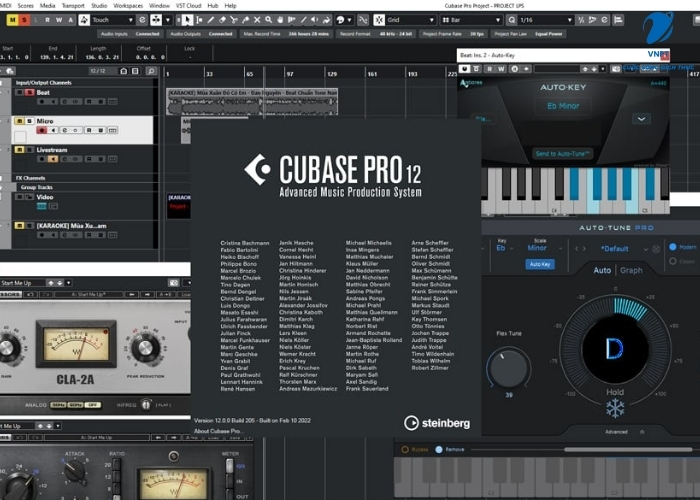The height and width of the screenshot is (500, 700).
Task: Click About Cubase Pro link
Action: pyautogui.click(x=219, y=431)
